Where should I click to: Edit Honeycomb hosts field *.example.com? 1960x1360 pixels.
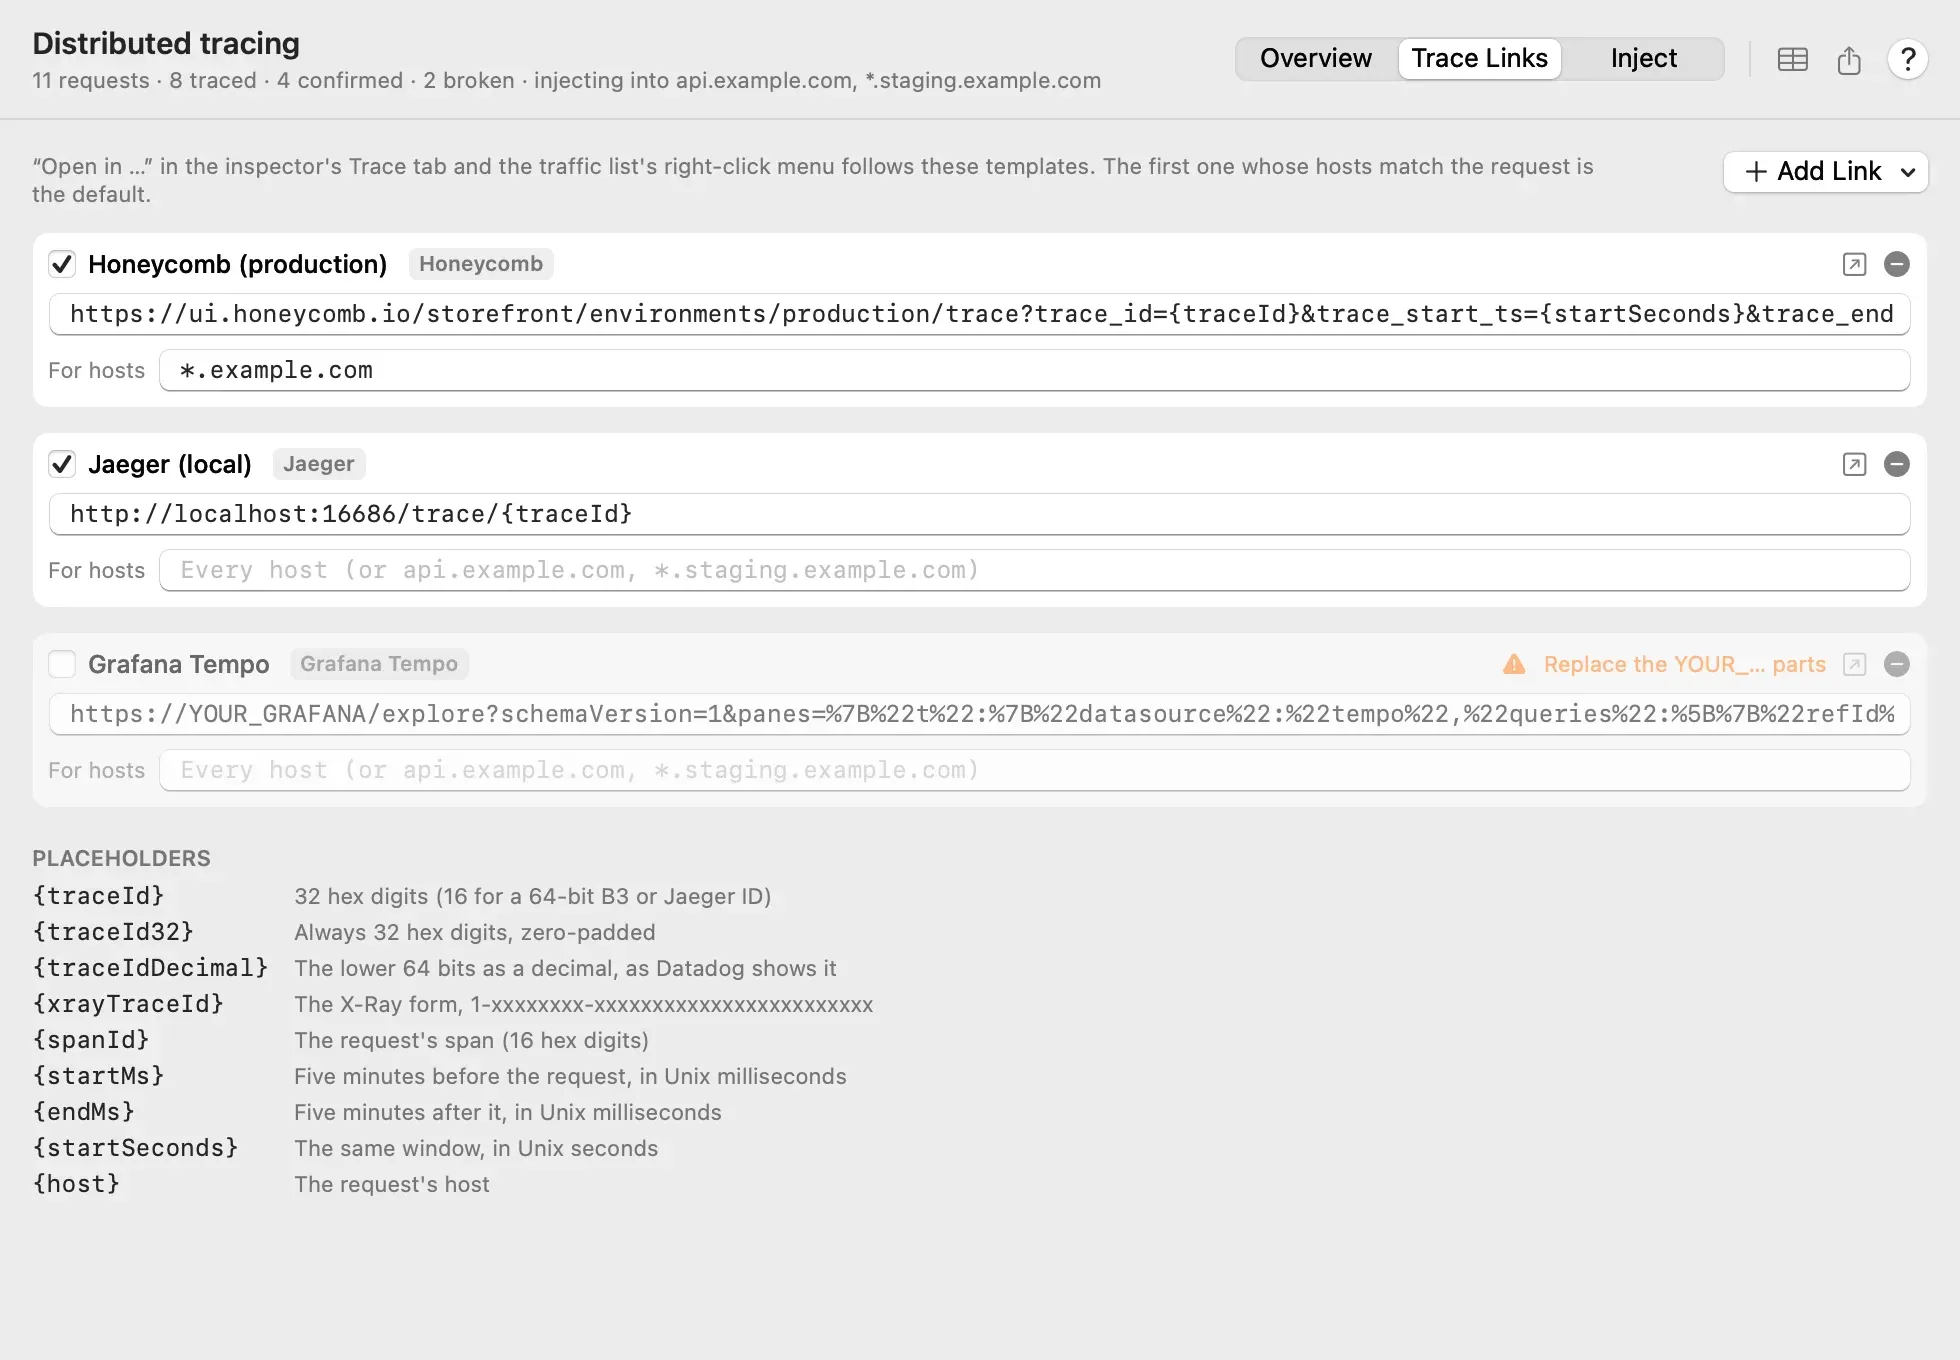(1035, 370)
